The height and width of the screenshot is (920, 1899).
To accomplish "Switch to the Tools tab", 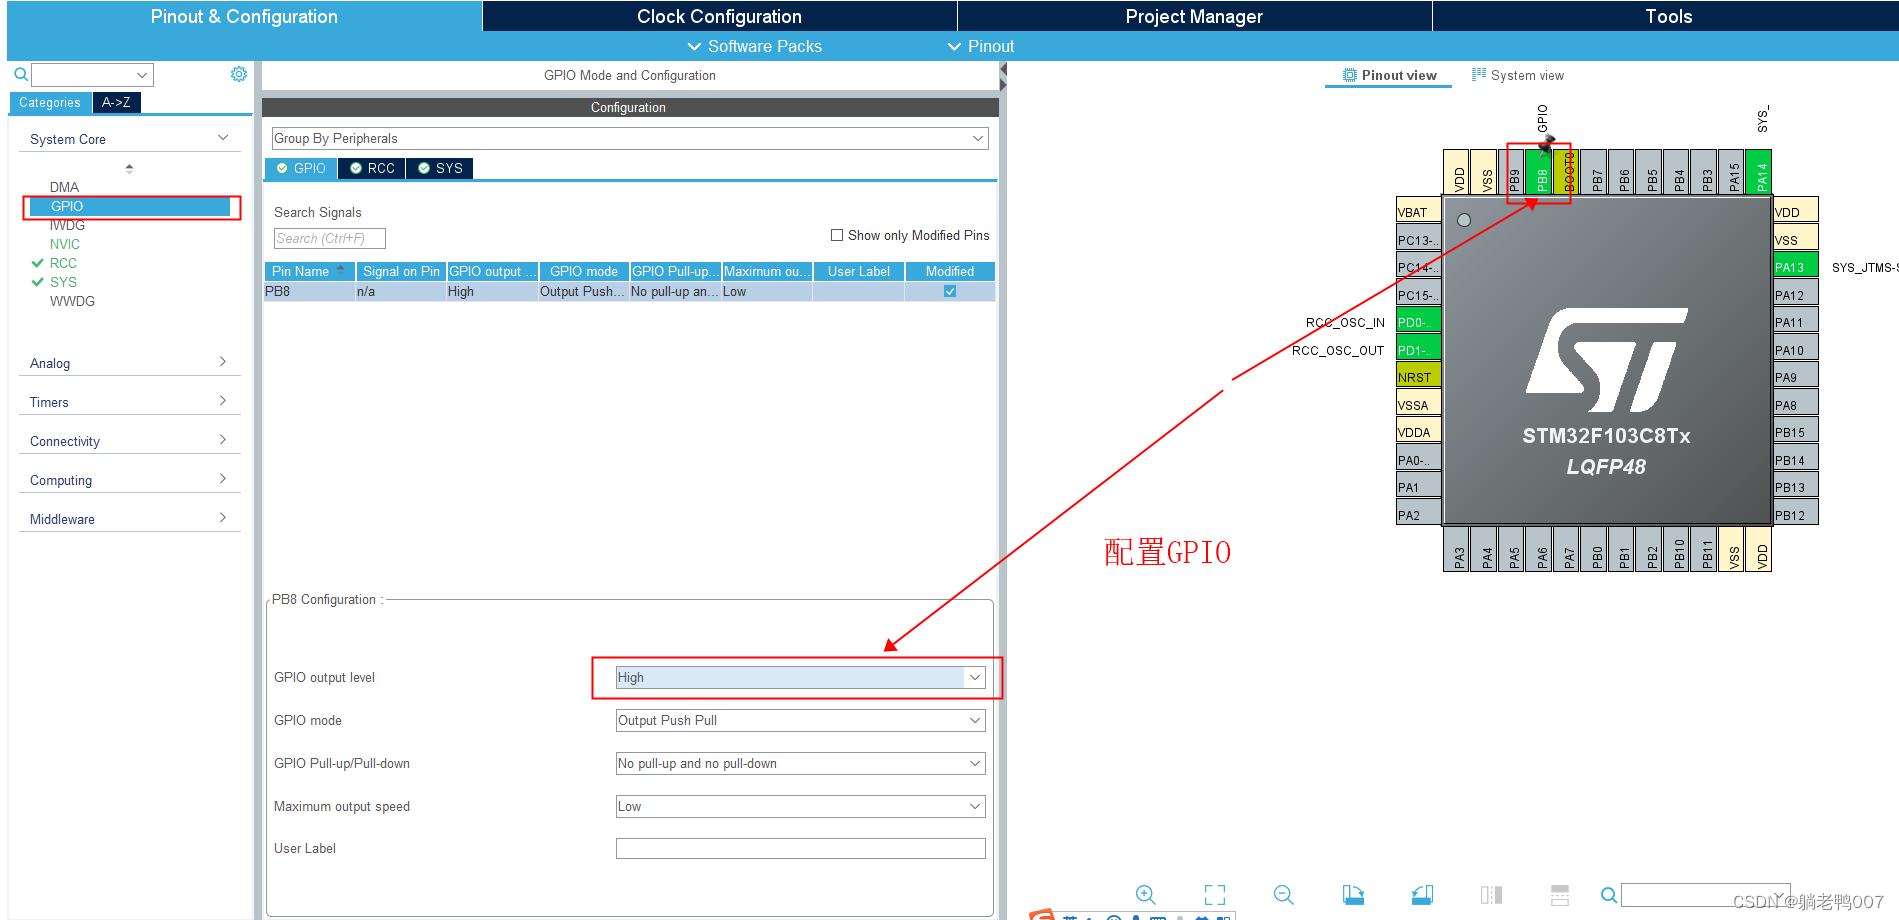I will [1668, 16].
